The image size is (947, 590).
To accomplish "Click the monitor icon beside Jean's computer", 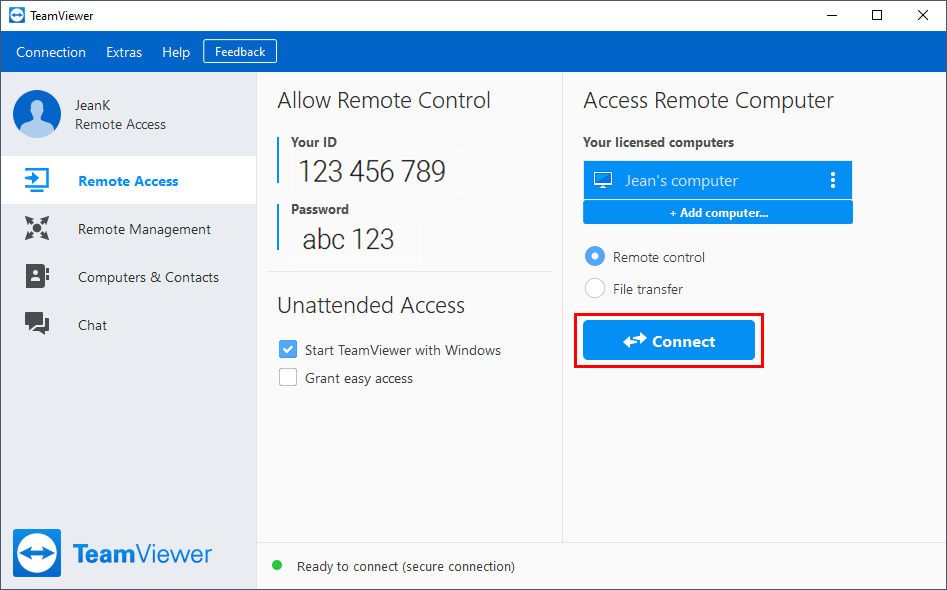I will pyautogui.click(x=603, y=180).
